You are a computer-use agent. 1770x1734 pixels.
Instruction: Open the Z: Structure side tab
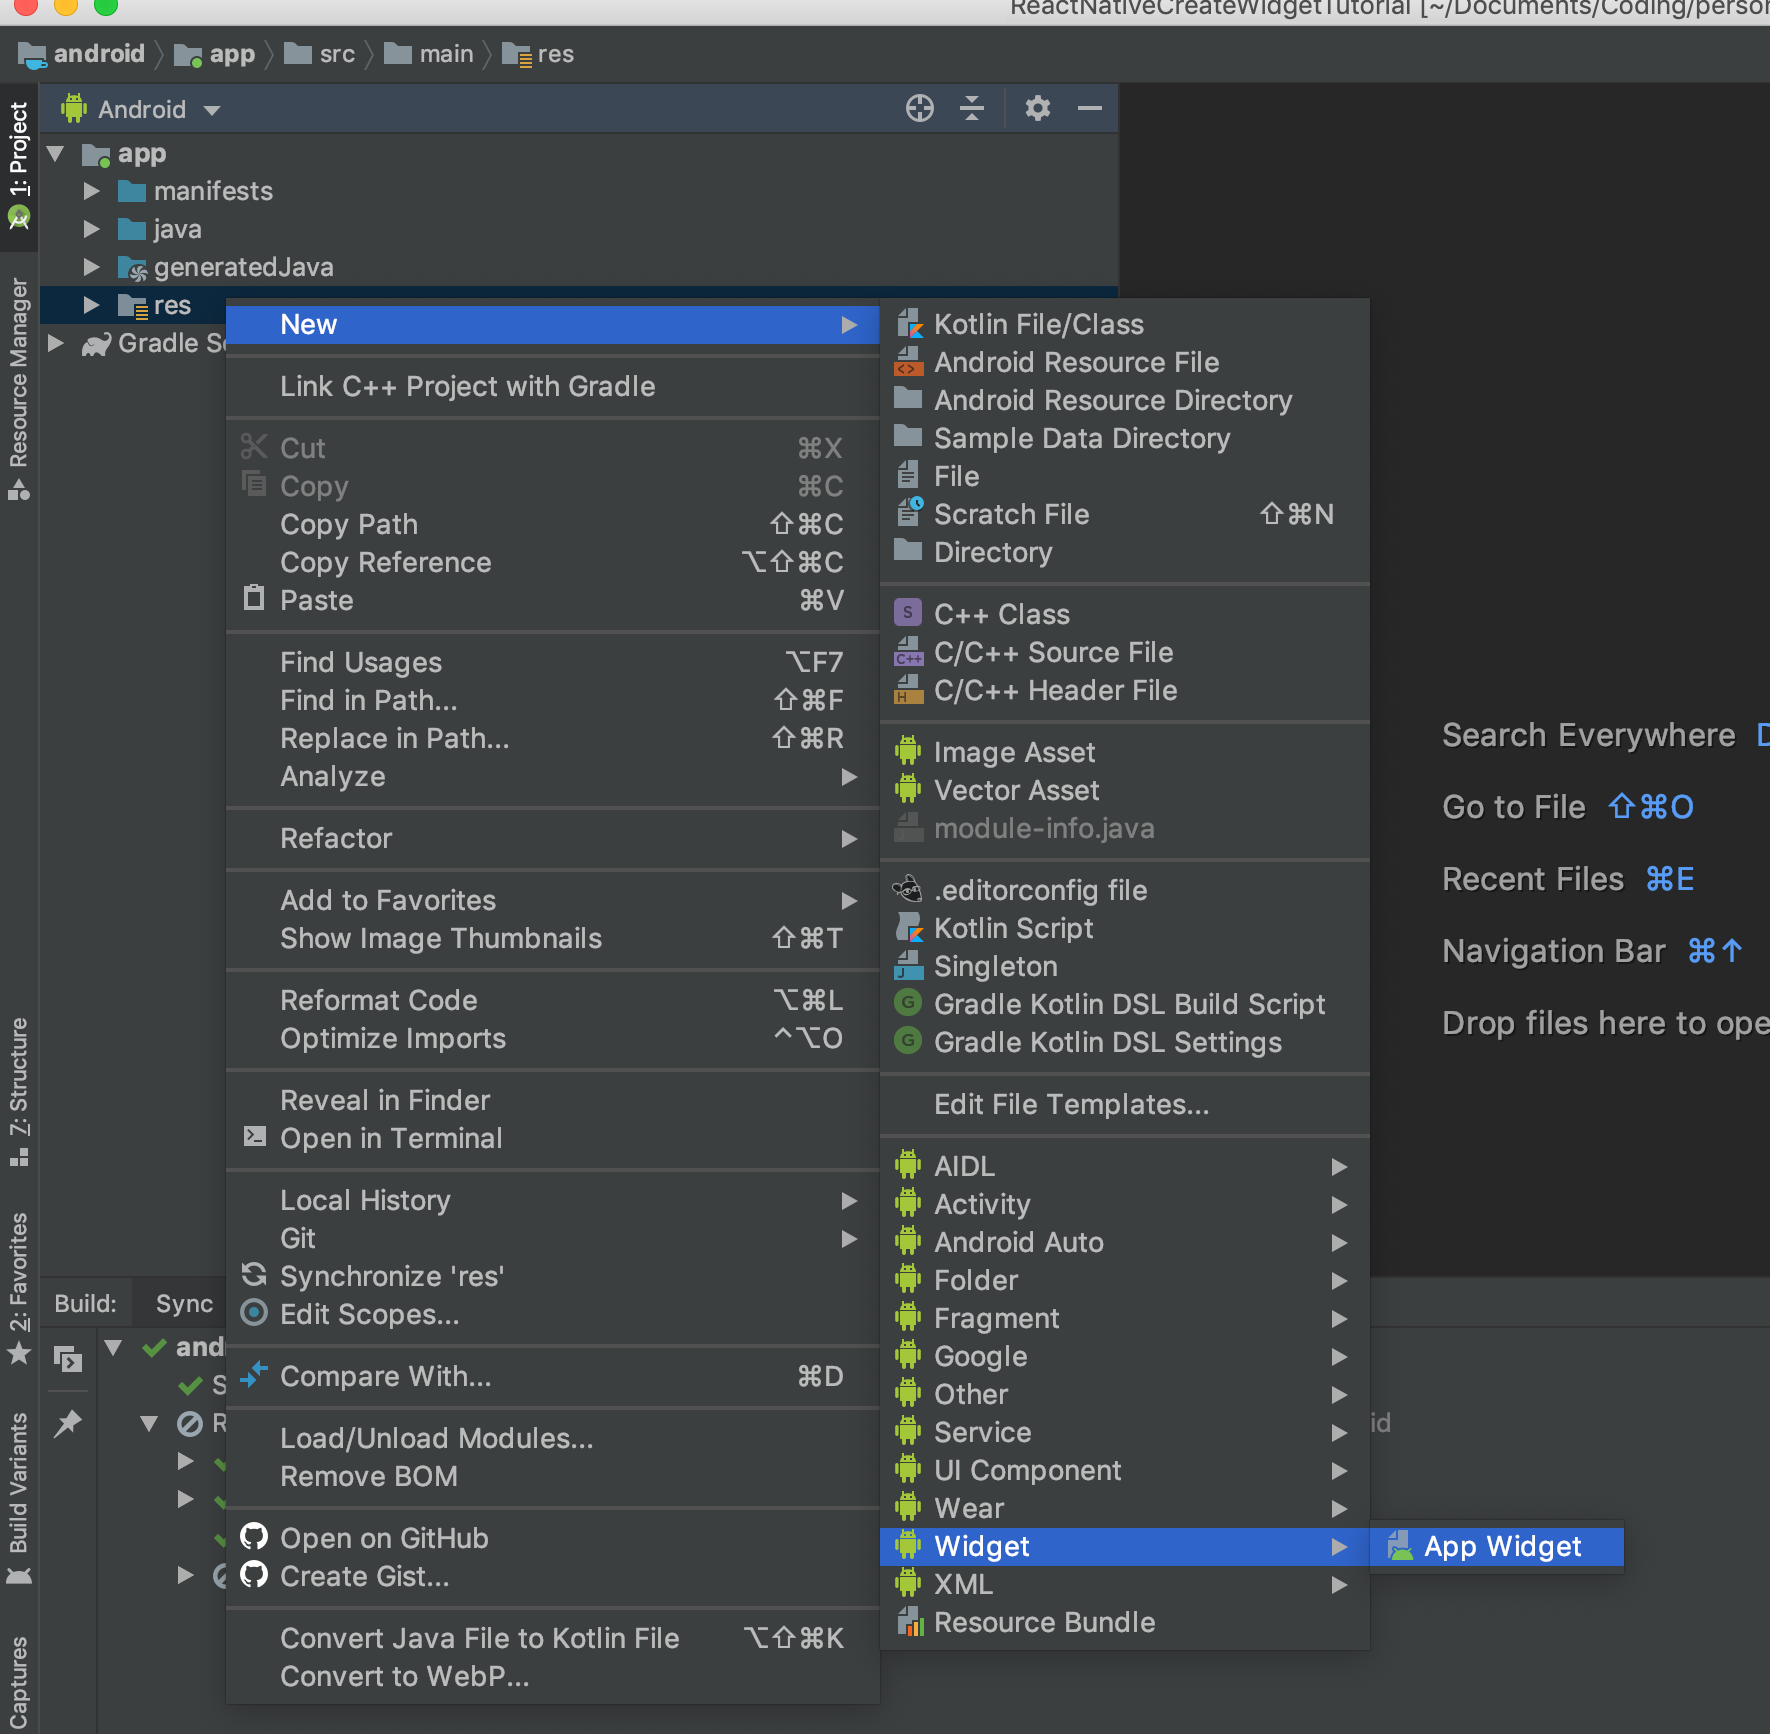coord(19,1091)
